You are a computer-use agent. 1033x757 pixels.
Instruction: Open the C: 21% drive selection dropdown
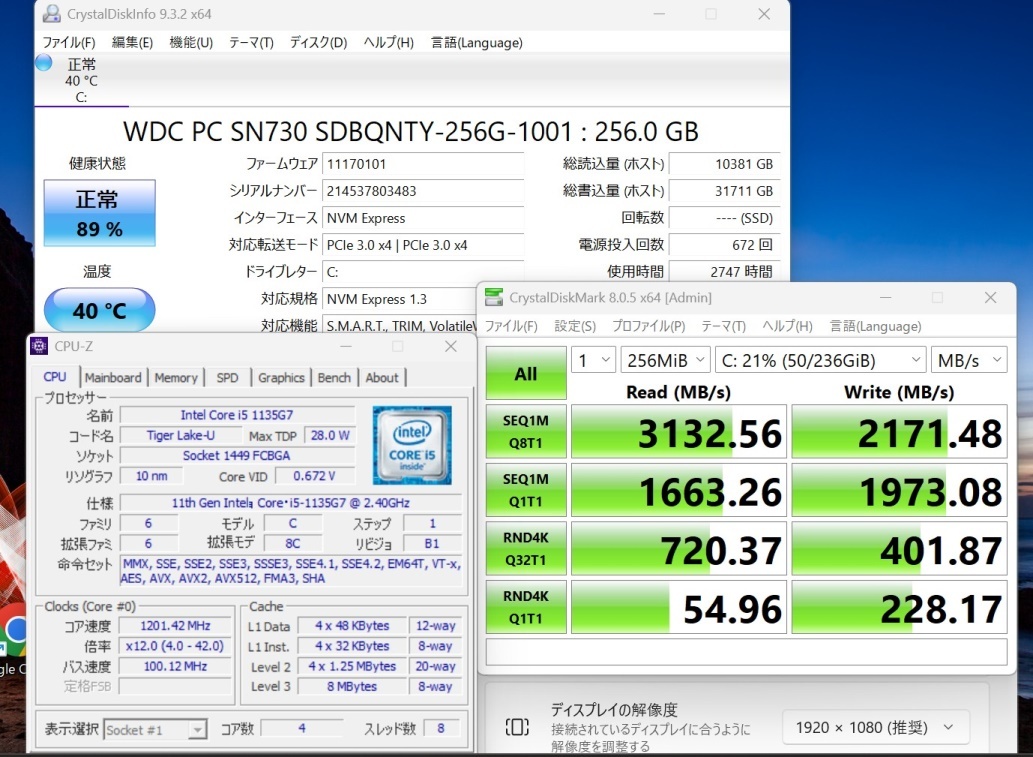(x=820, y=360)
